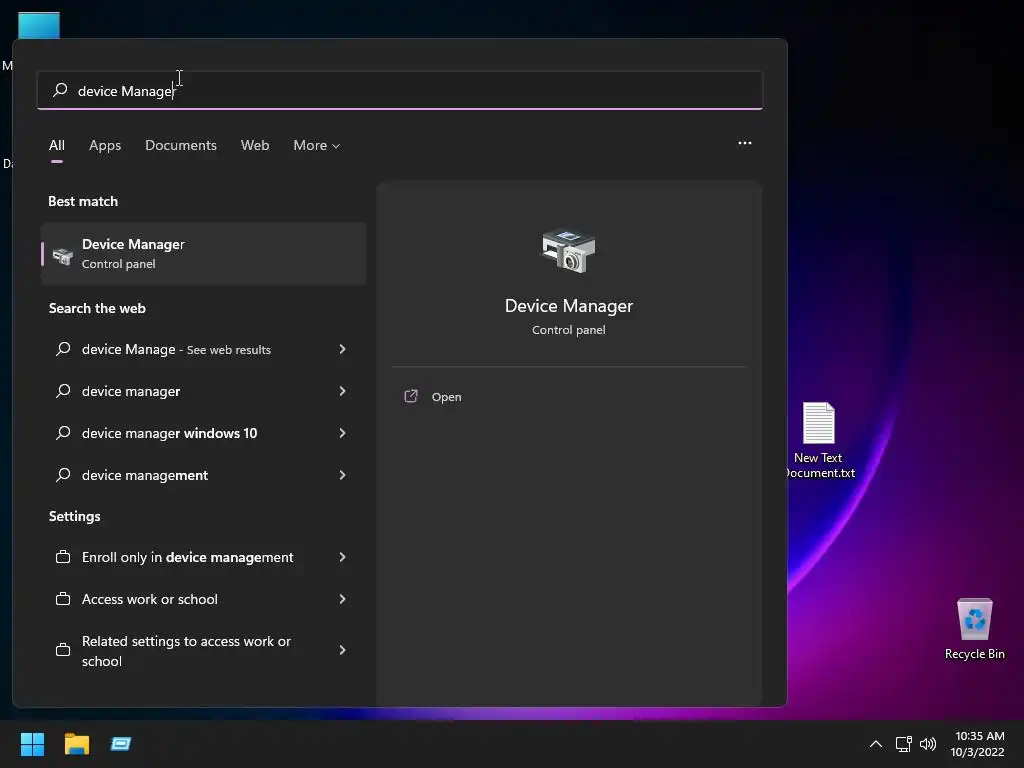Viewport: 1024px width, 768px height.
Task: Click the Windows Start button
Action: tap(32, 744)
